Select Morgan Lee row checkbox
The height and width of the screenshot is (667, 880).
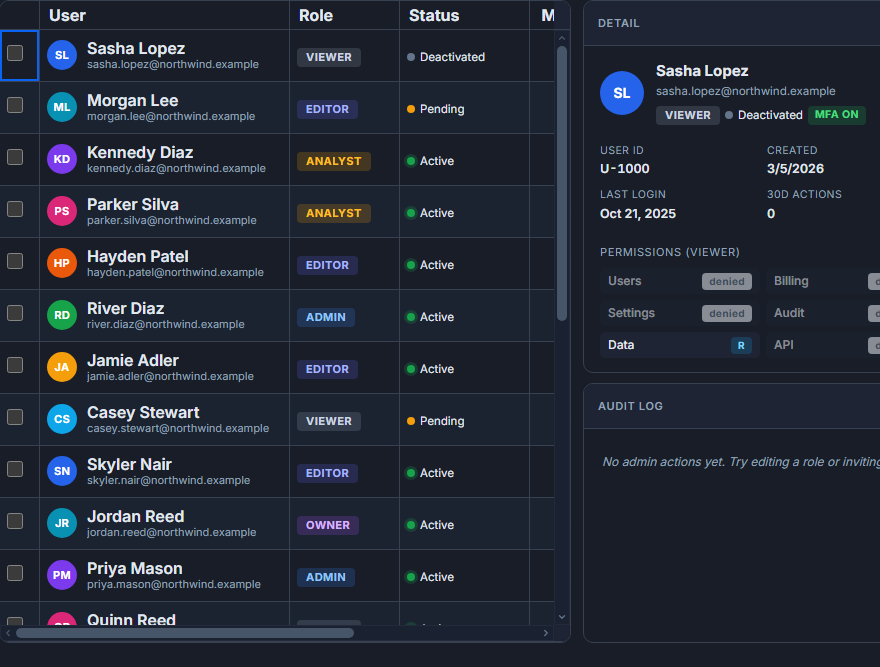coord(15,105)
